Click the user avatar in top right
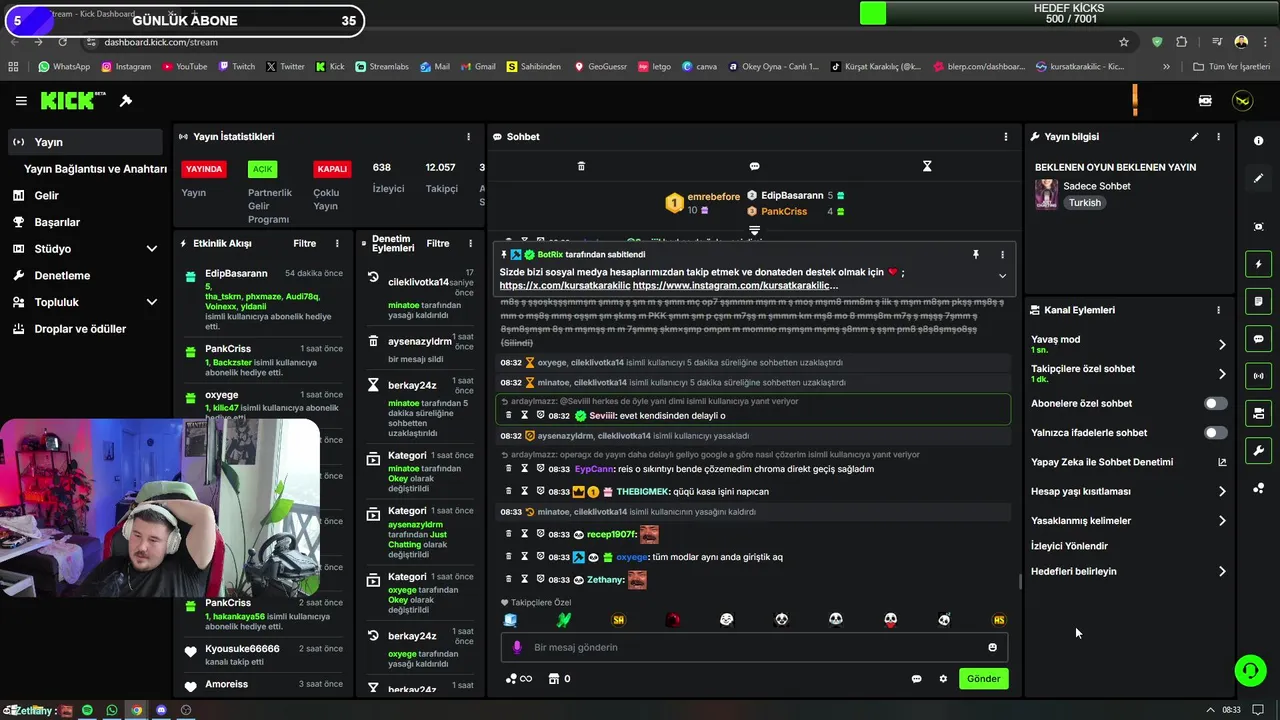Screen dimensions: 1280x720 [x=1242, y=101]
